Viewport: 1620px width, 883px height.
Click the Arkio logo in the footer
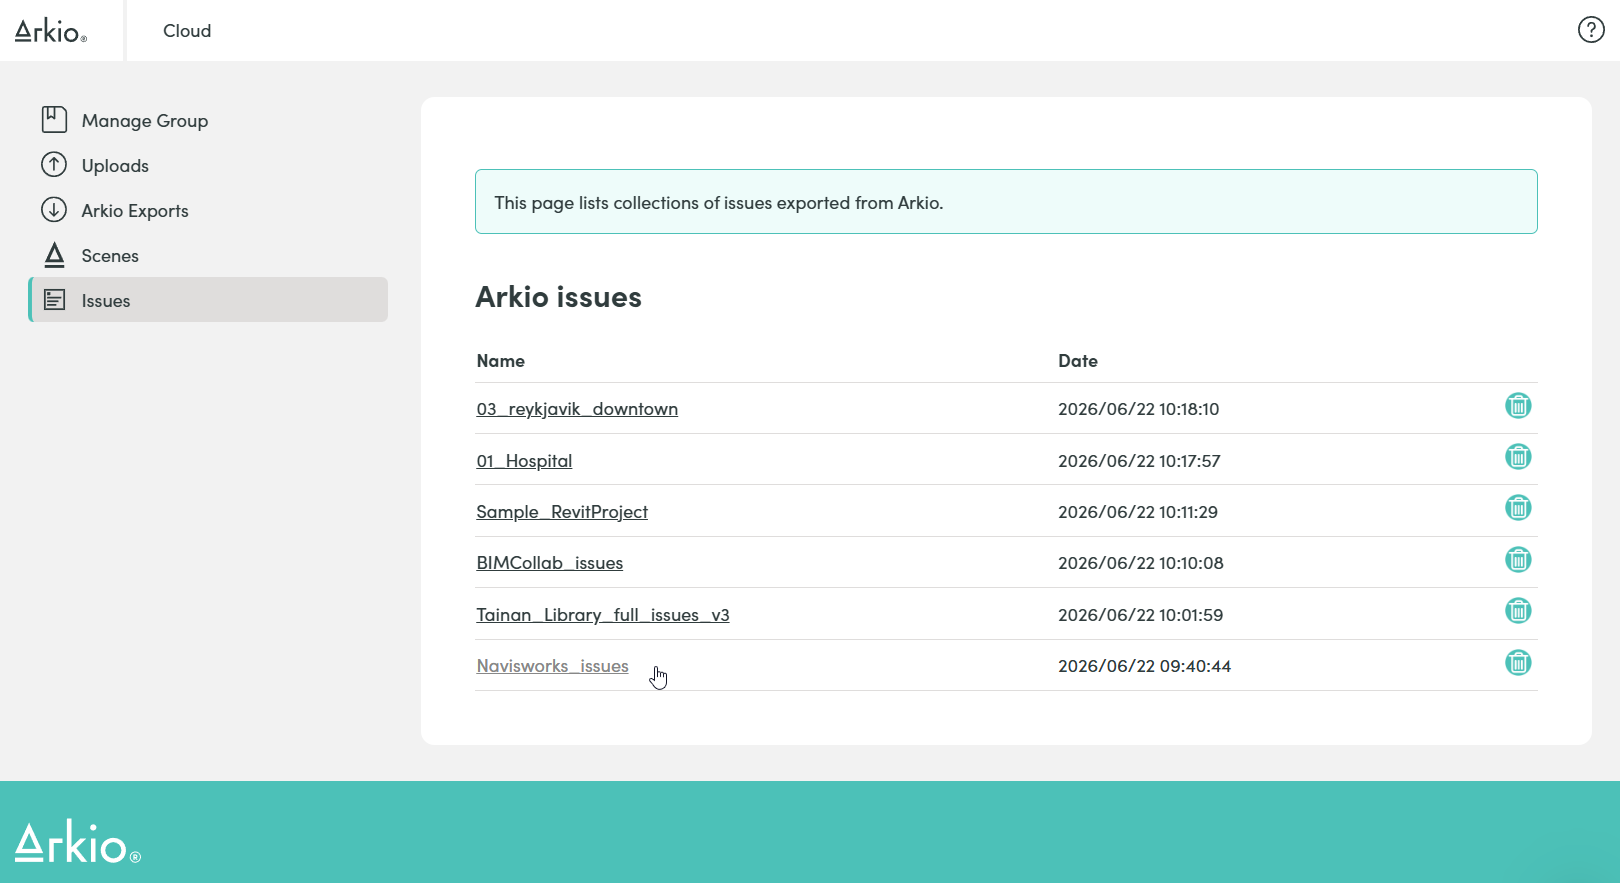(x=78, y=842)
